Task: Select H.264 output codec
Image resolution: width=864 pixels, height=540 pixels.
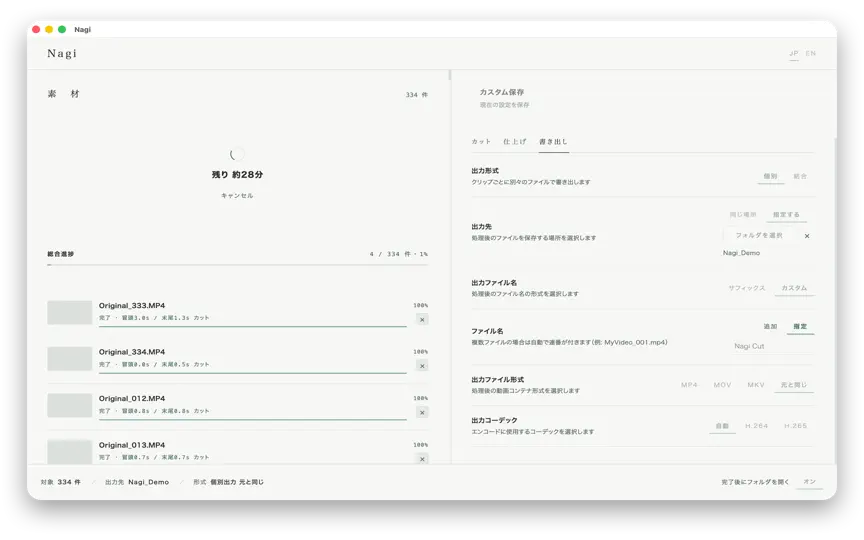Action: [x=757, y=426]
